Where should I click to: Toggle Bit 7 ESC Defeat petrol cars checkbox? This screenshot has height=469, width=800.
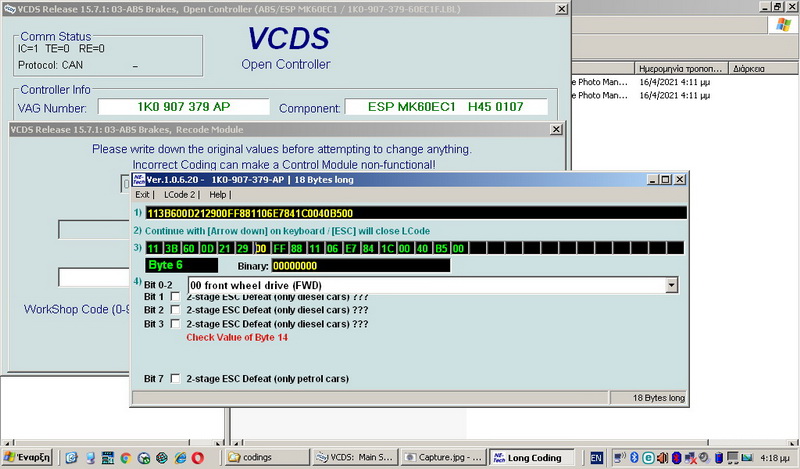[175, 379]
